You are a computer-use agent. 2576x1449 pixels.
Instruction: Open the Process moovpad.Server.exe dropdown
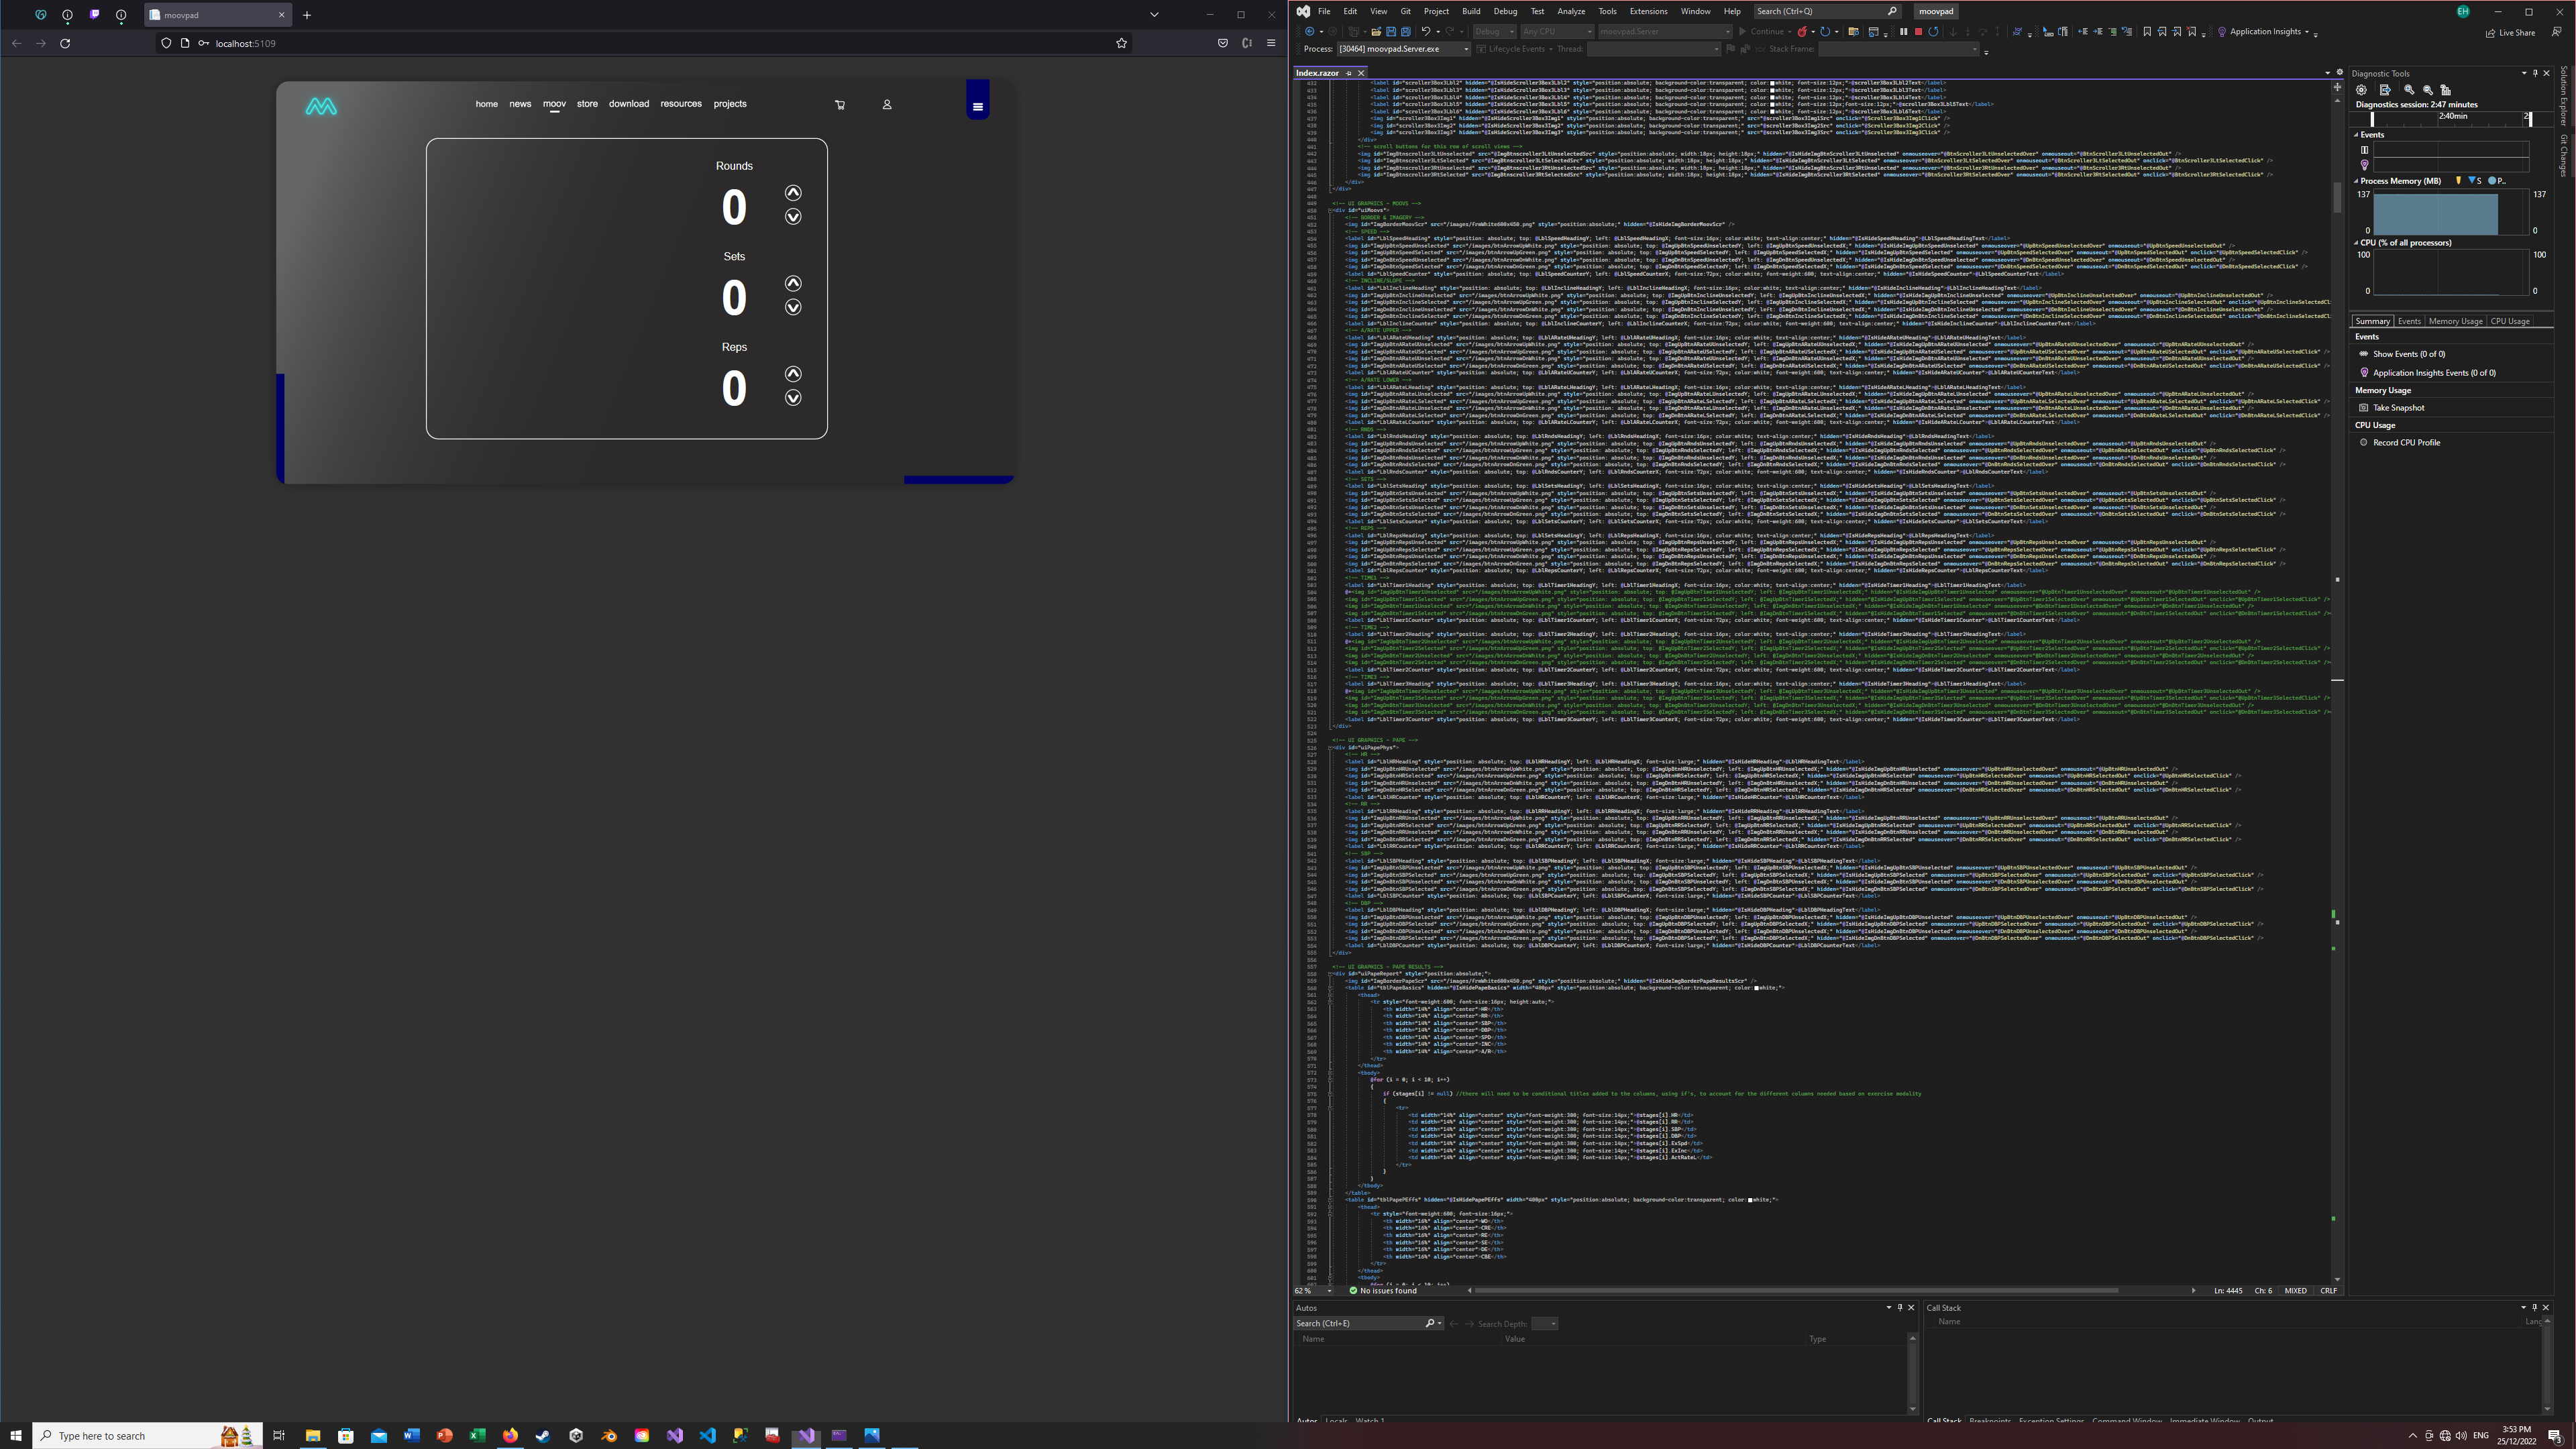[x=1404, y=49]
